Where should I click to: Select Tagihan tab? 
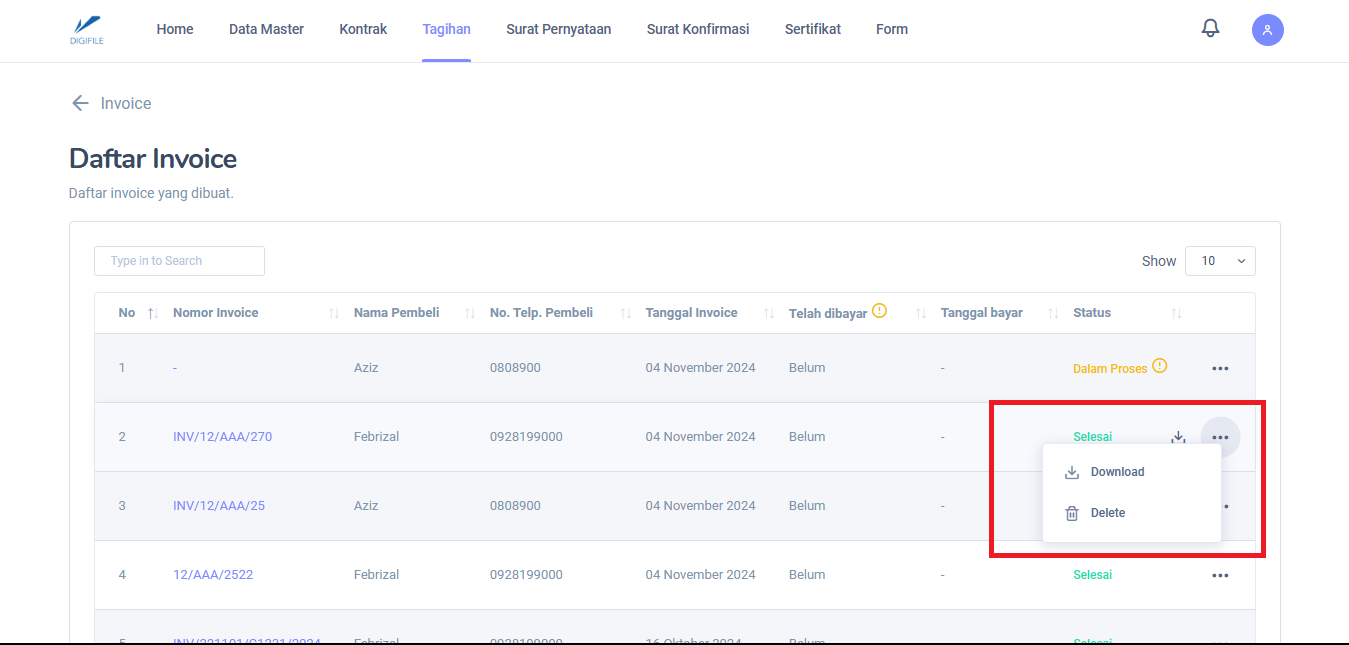click(x=446, y=29)
